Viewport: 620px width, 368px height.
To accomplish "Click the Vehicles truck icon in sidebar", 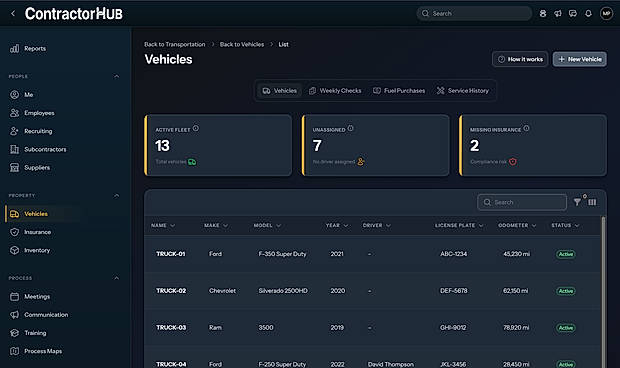I will pyautogui.click(x=15, y=214).
